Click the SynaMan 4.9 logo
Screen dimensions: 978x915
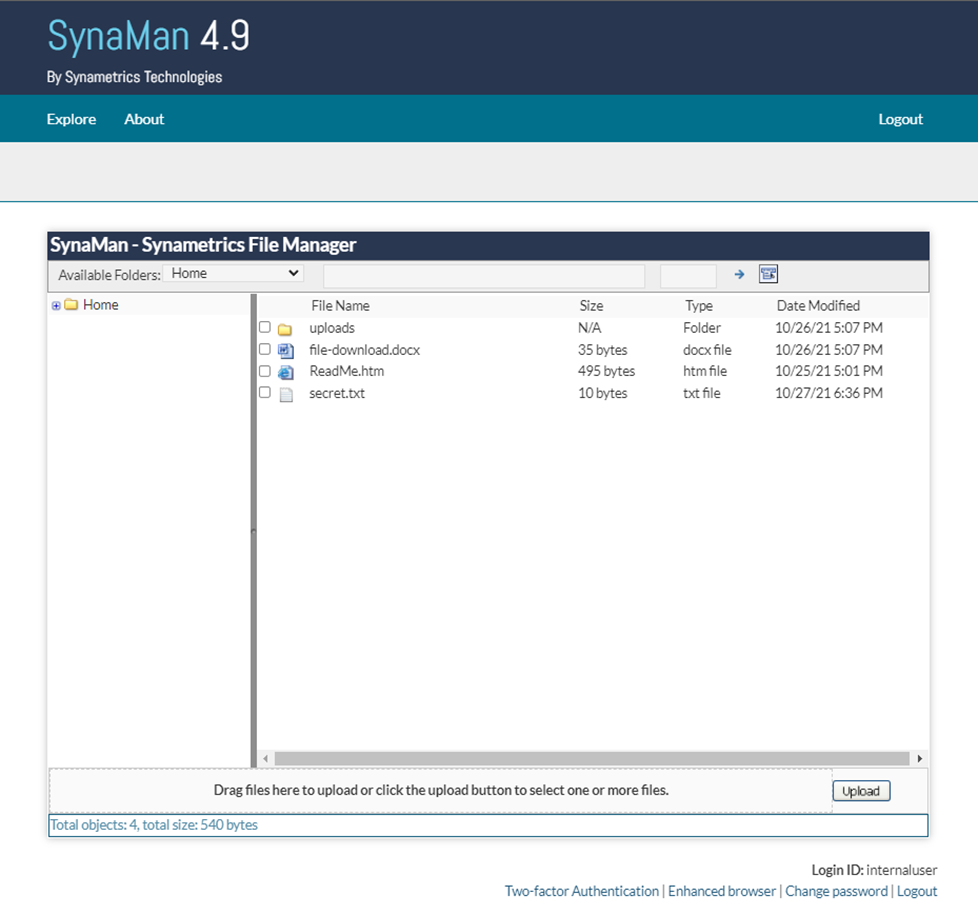pos(148,36)
